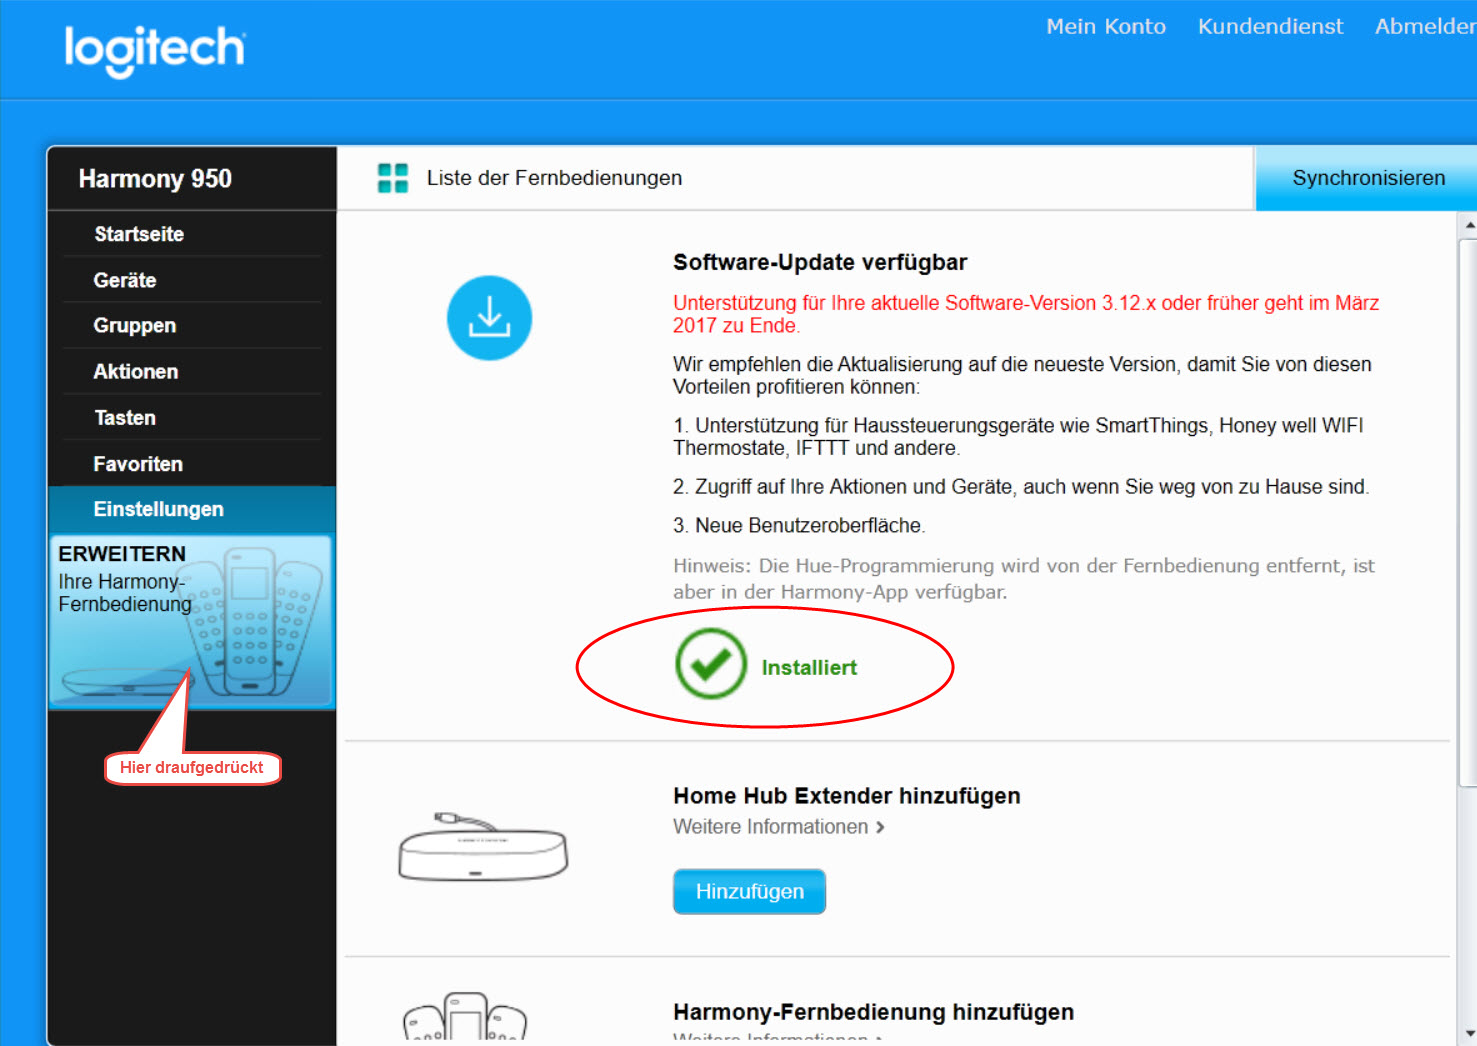Click the Harmony remotes illustration at bottom
Image resolution: width=1477 pixels, height=1046 pixels.
click(464, 1018)
